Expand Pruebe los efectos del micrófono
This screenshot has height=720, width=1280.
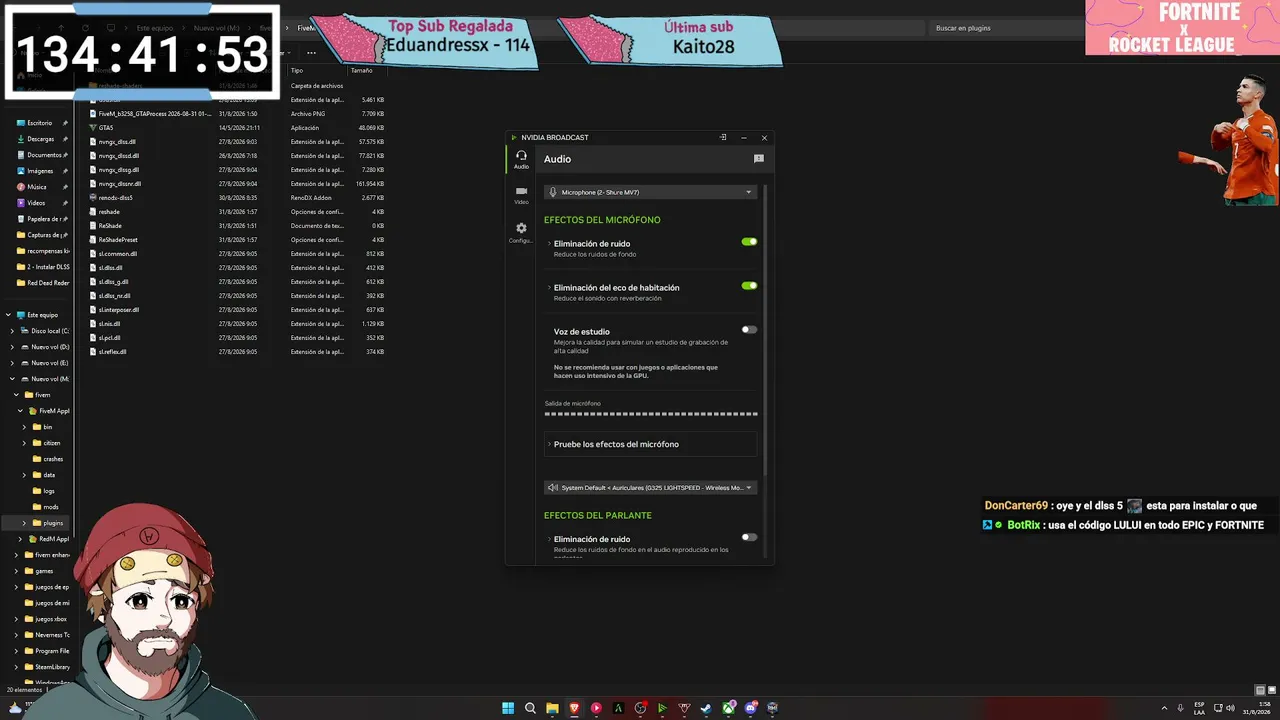(x=650, y=444)
